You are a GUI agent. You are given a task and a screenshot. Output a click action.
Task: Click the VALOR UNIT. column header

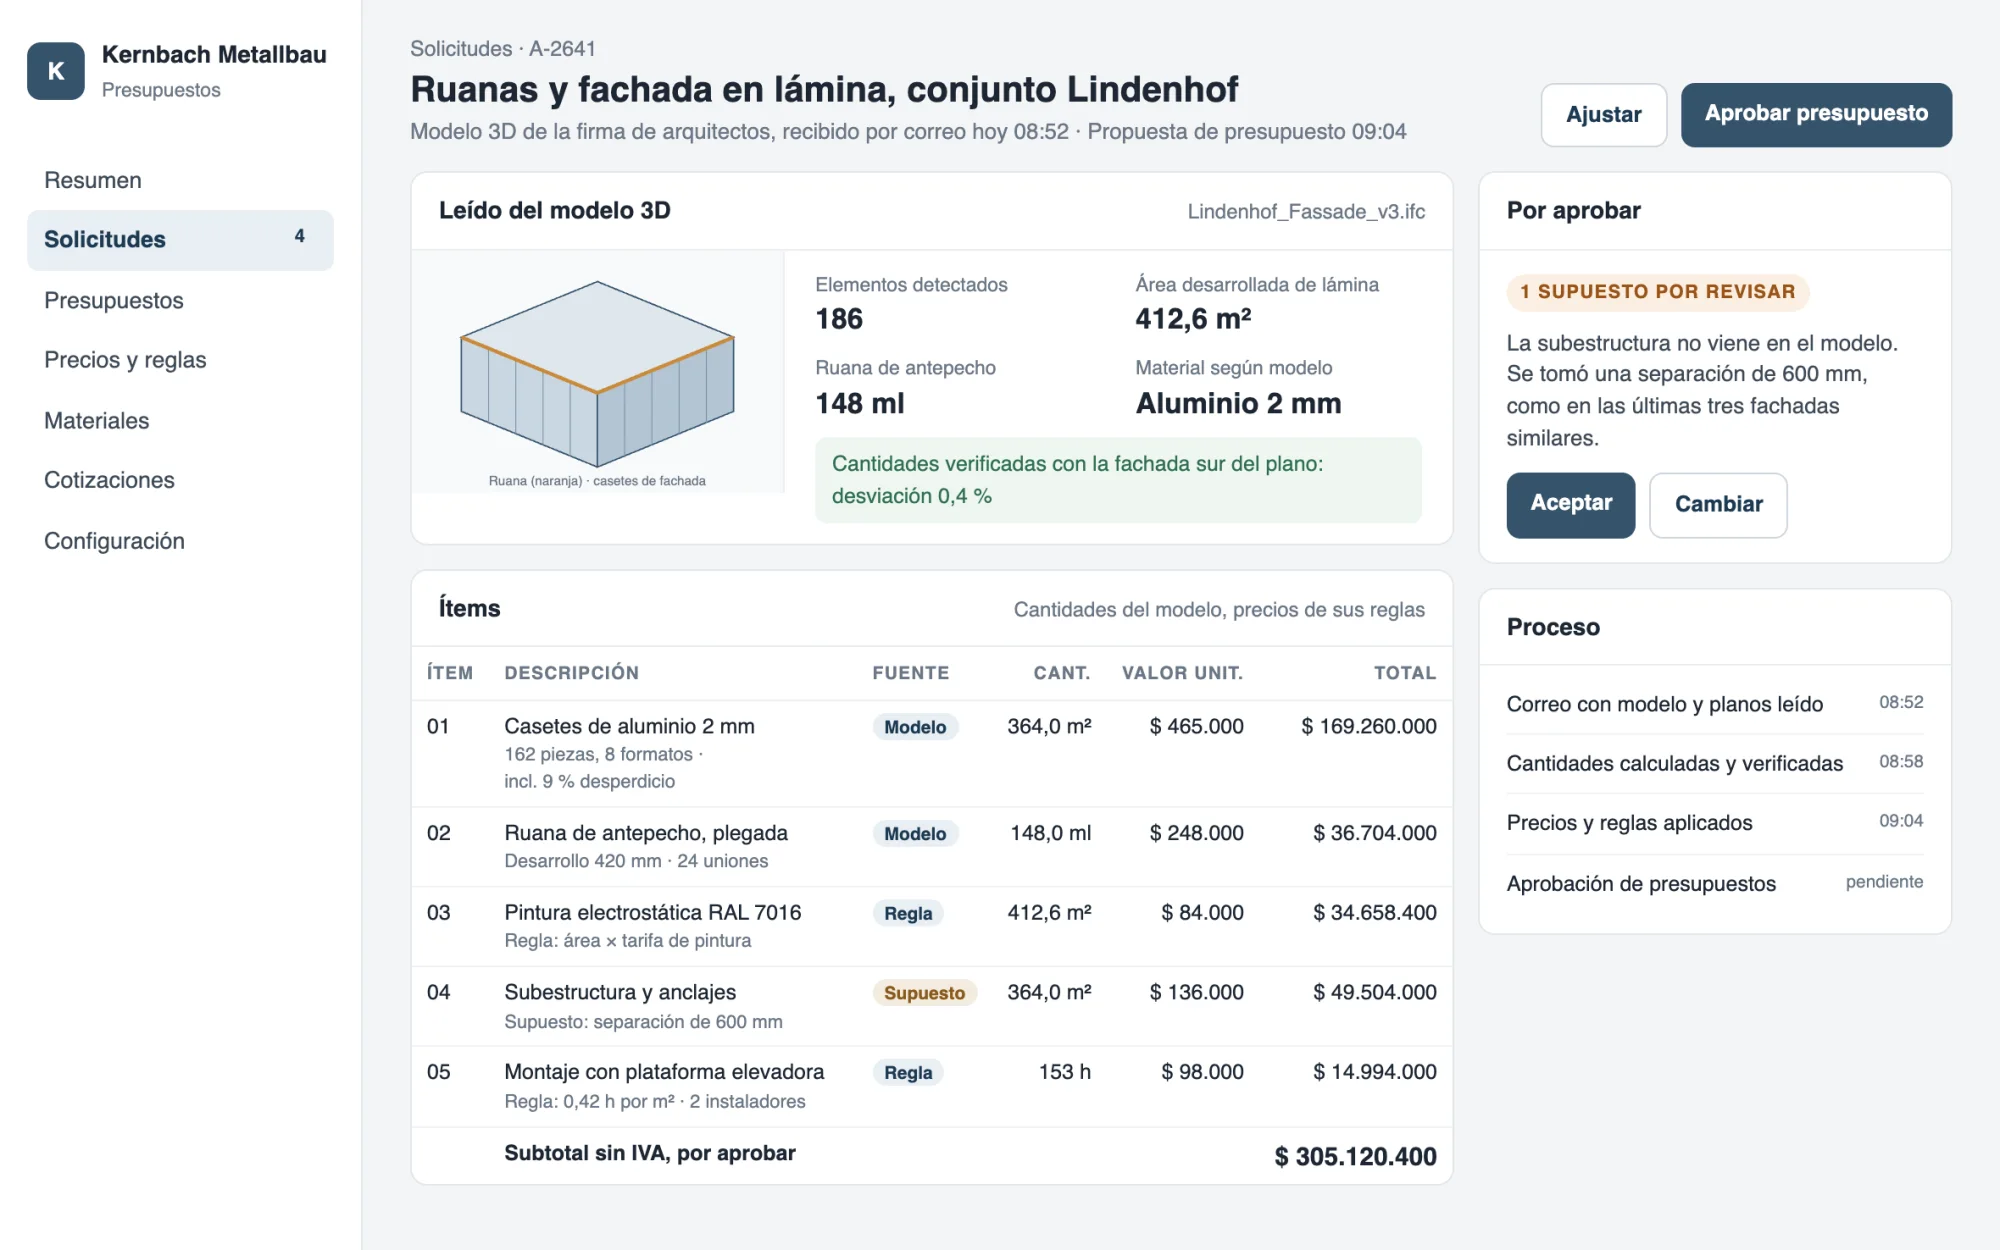pos(1182,673)
